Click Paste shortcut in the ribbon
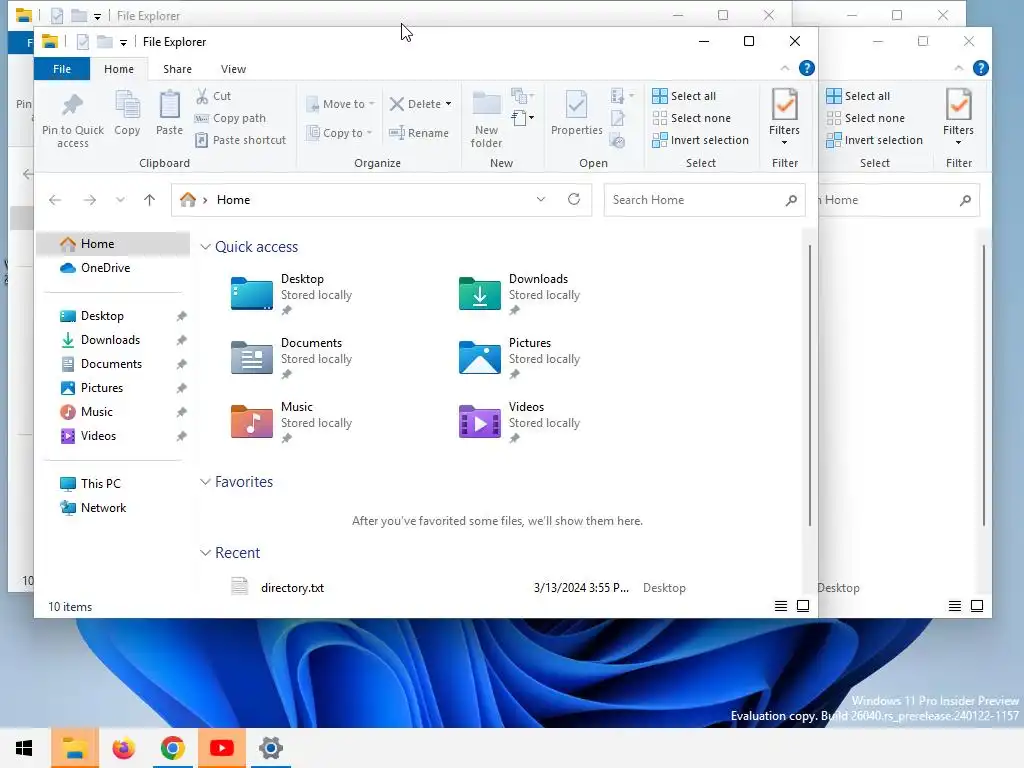Image resolution: width=1024 pixels, height=768 pixels. (240, 140)
